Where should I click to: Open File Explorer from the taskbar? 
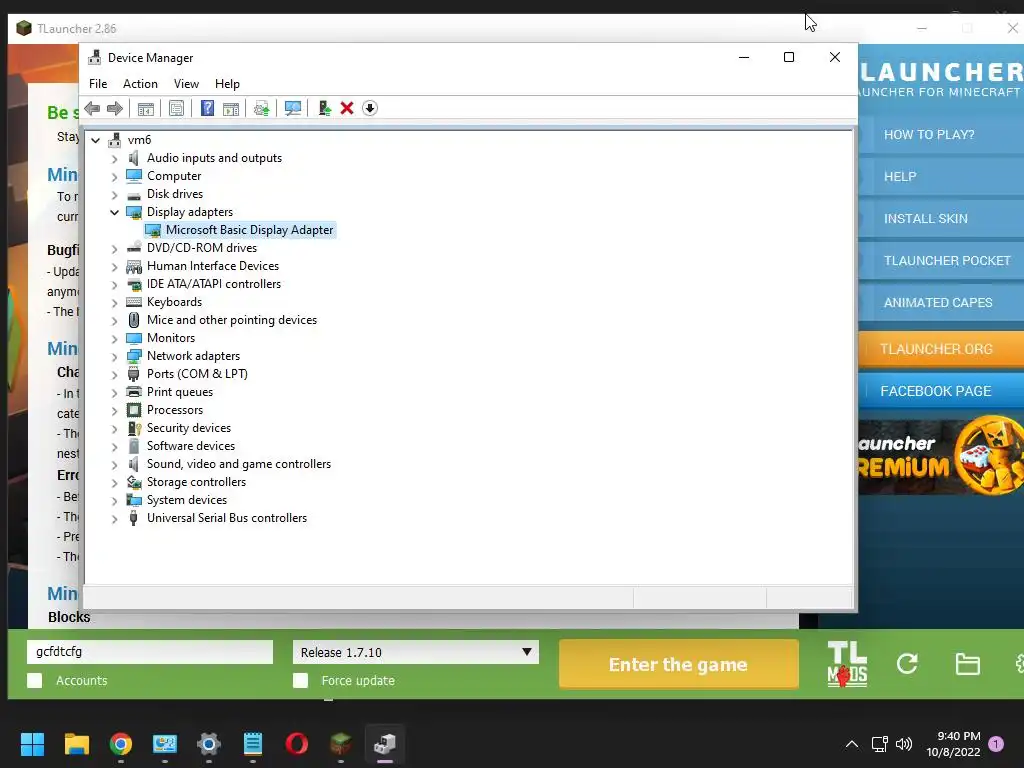76,744
